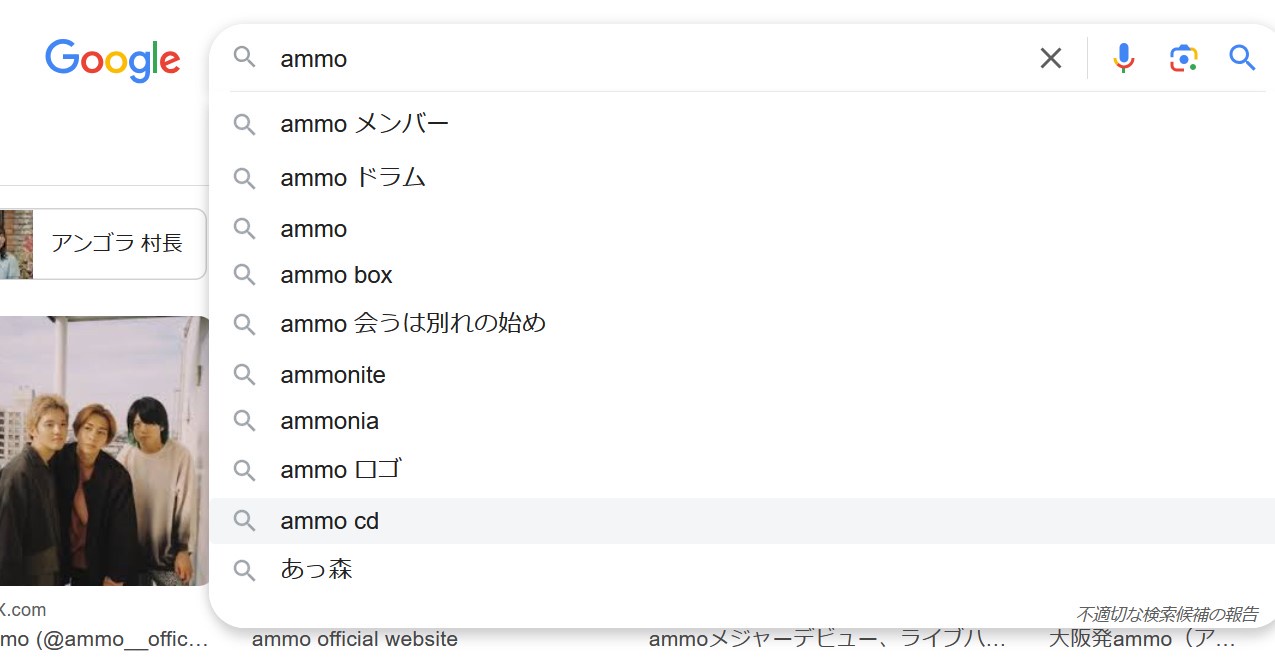Click into the ammo search input field

coord(650,59)
